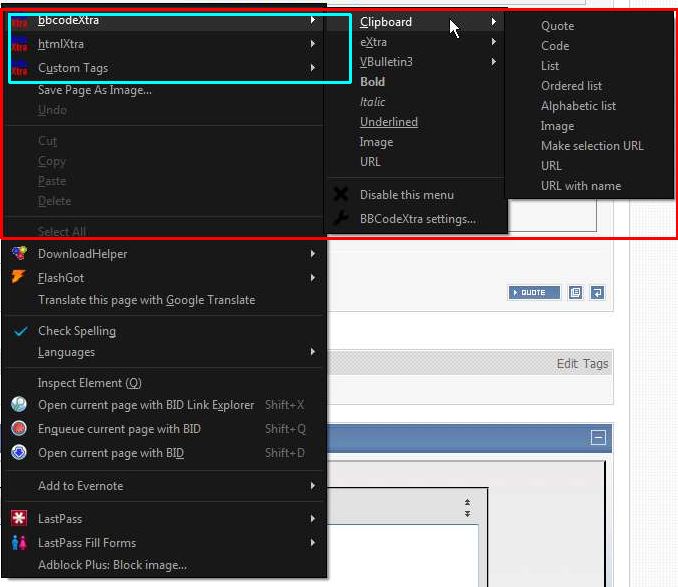The height and width of the screenshot is (587, 678).
Task: Choose URL from the Clipboard submenu
Action: (551, 166)
